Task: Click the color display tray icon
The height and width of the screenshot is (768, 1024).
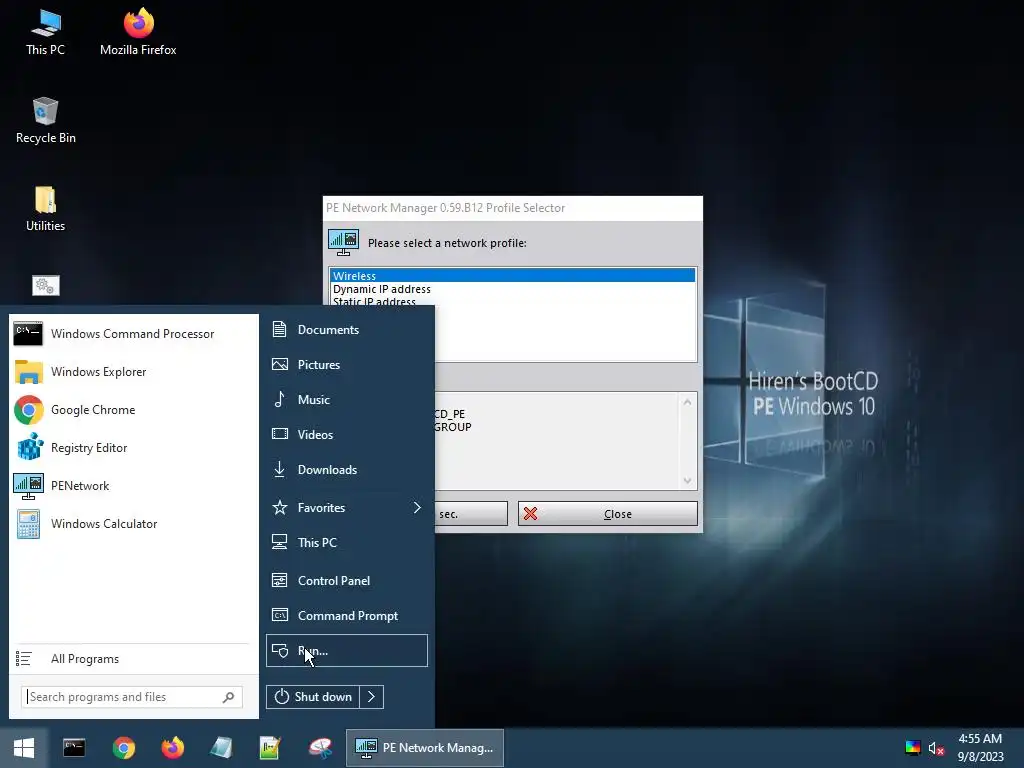Action: [x=913, y=748]
